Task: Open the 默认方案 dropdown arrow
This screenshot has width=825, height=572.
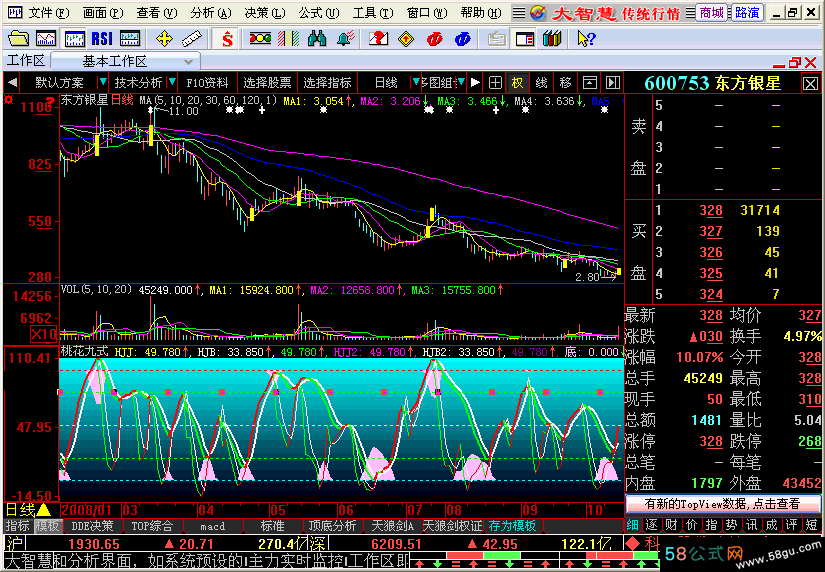Action: click(103, 82)
